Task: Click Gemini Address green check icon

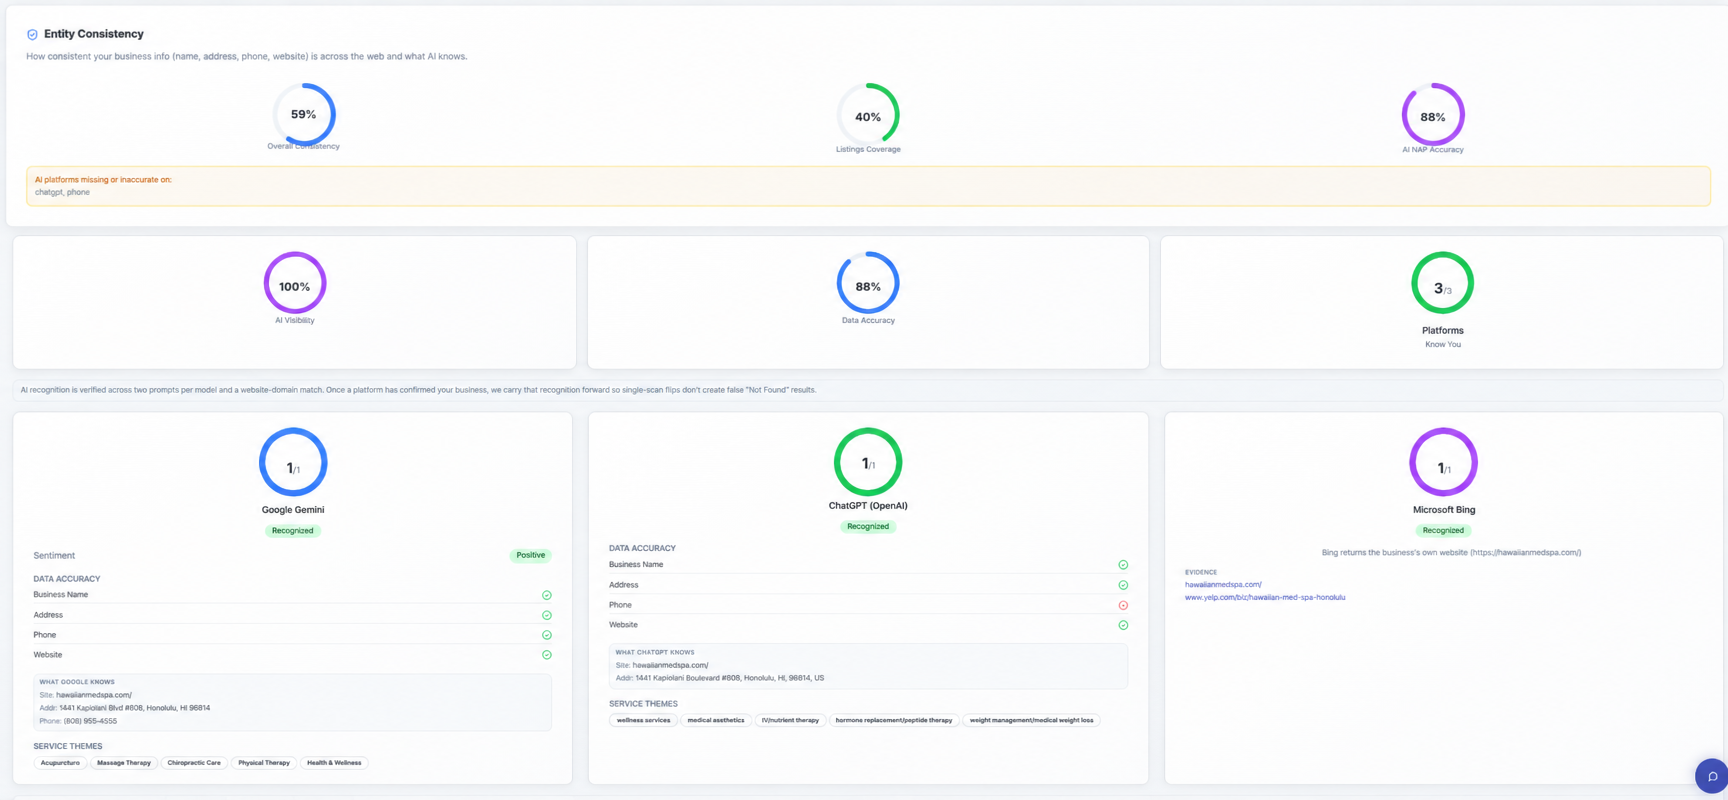Action: tap(547, 615)
